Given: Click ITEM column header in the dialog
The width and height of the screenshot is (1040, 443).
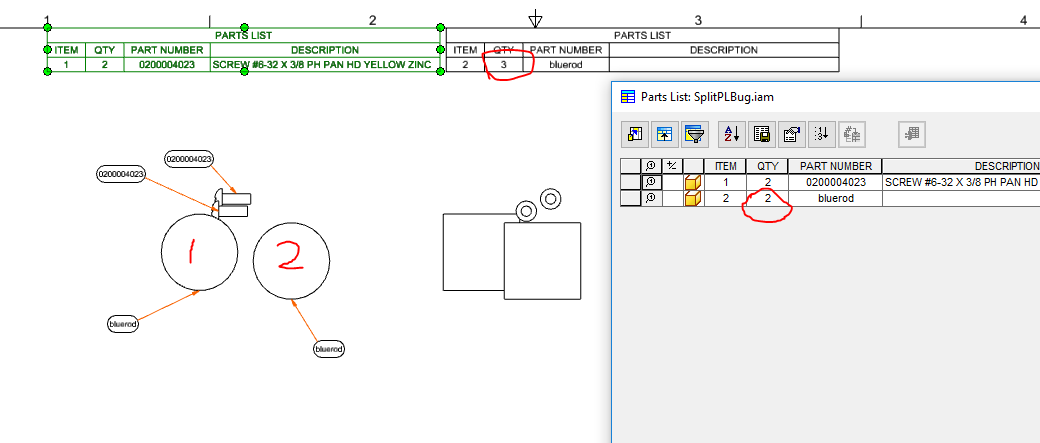Looking at the screenshot, I should click(726, 166).
